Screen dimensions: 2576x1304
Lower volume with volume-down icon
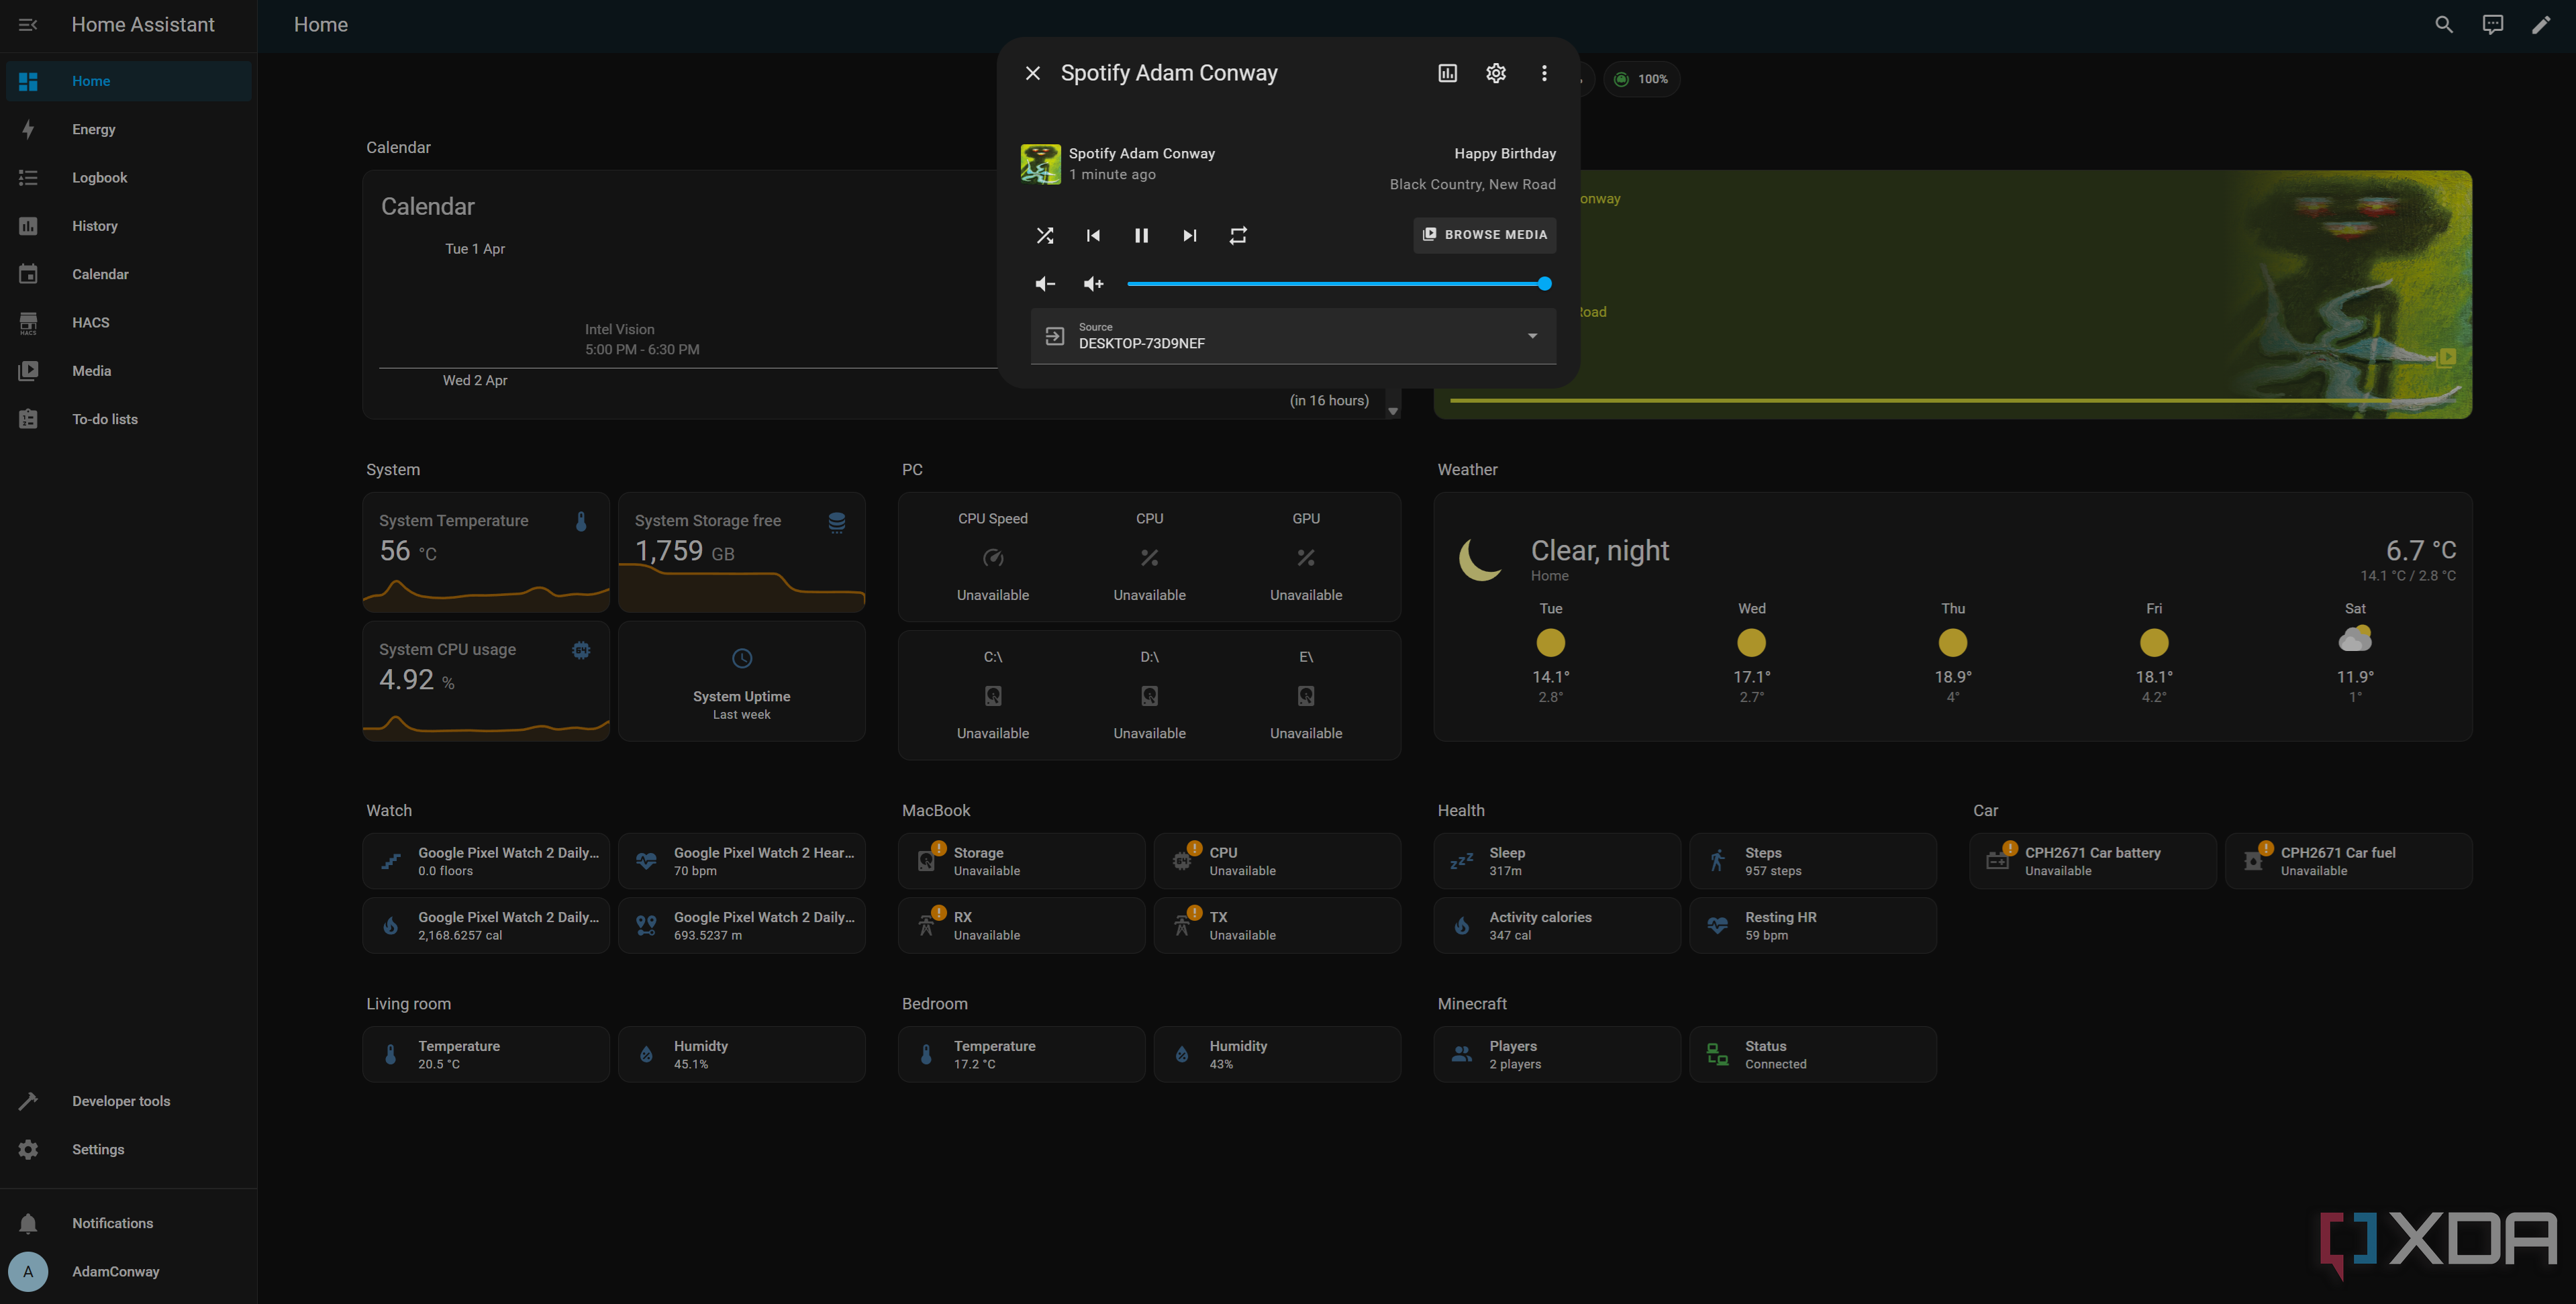coord(1045,284)
